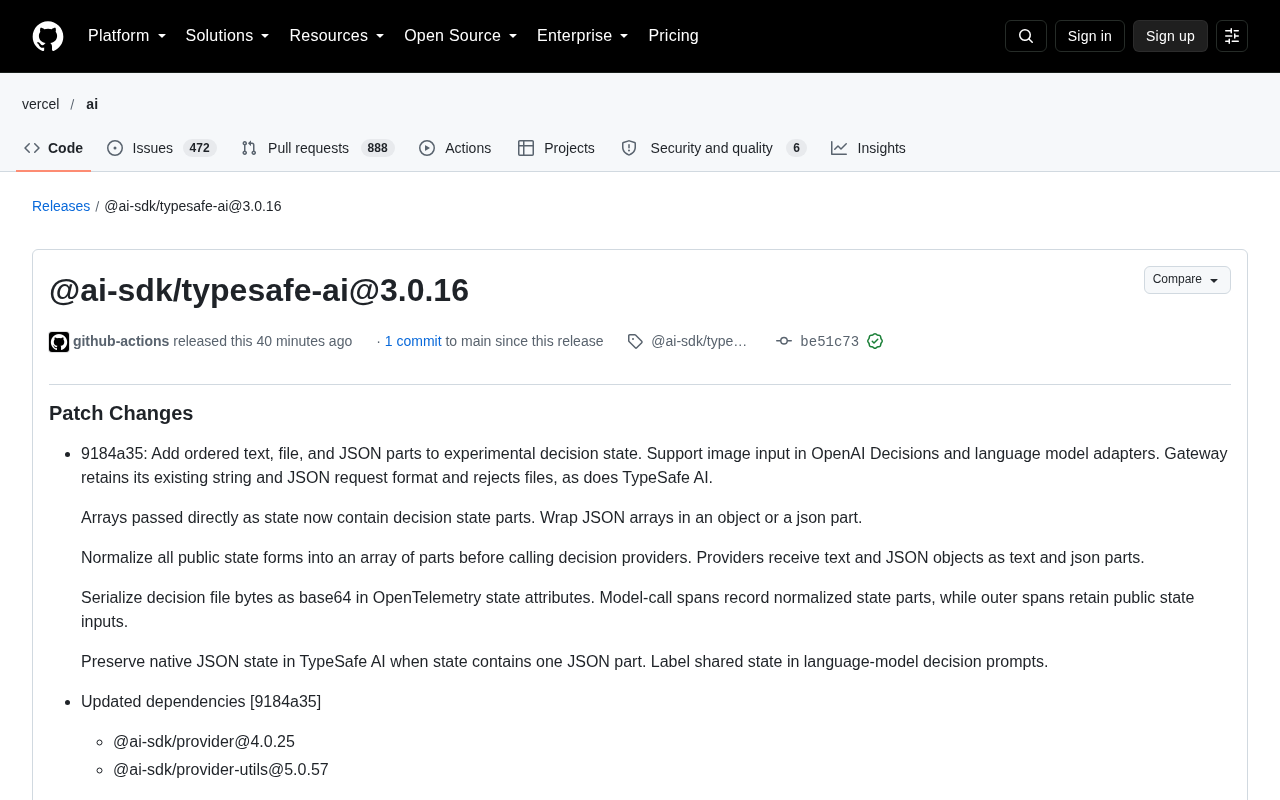The image size is (1280, 800).
Task: Click the commit icon beside be51c73
Action: (784, 341)
